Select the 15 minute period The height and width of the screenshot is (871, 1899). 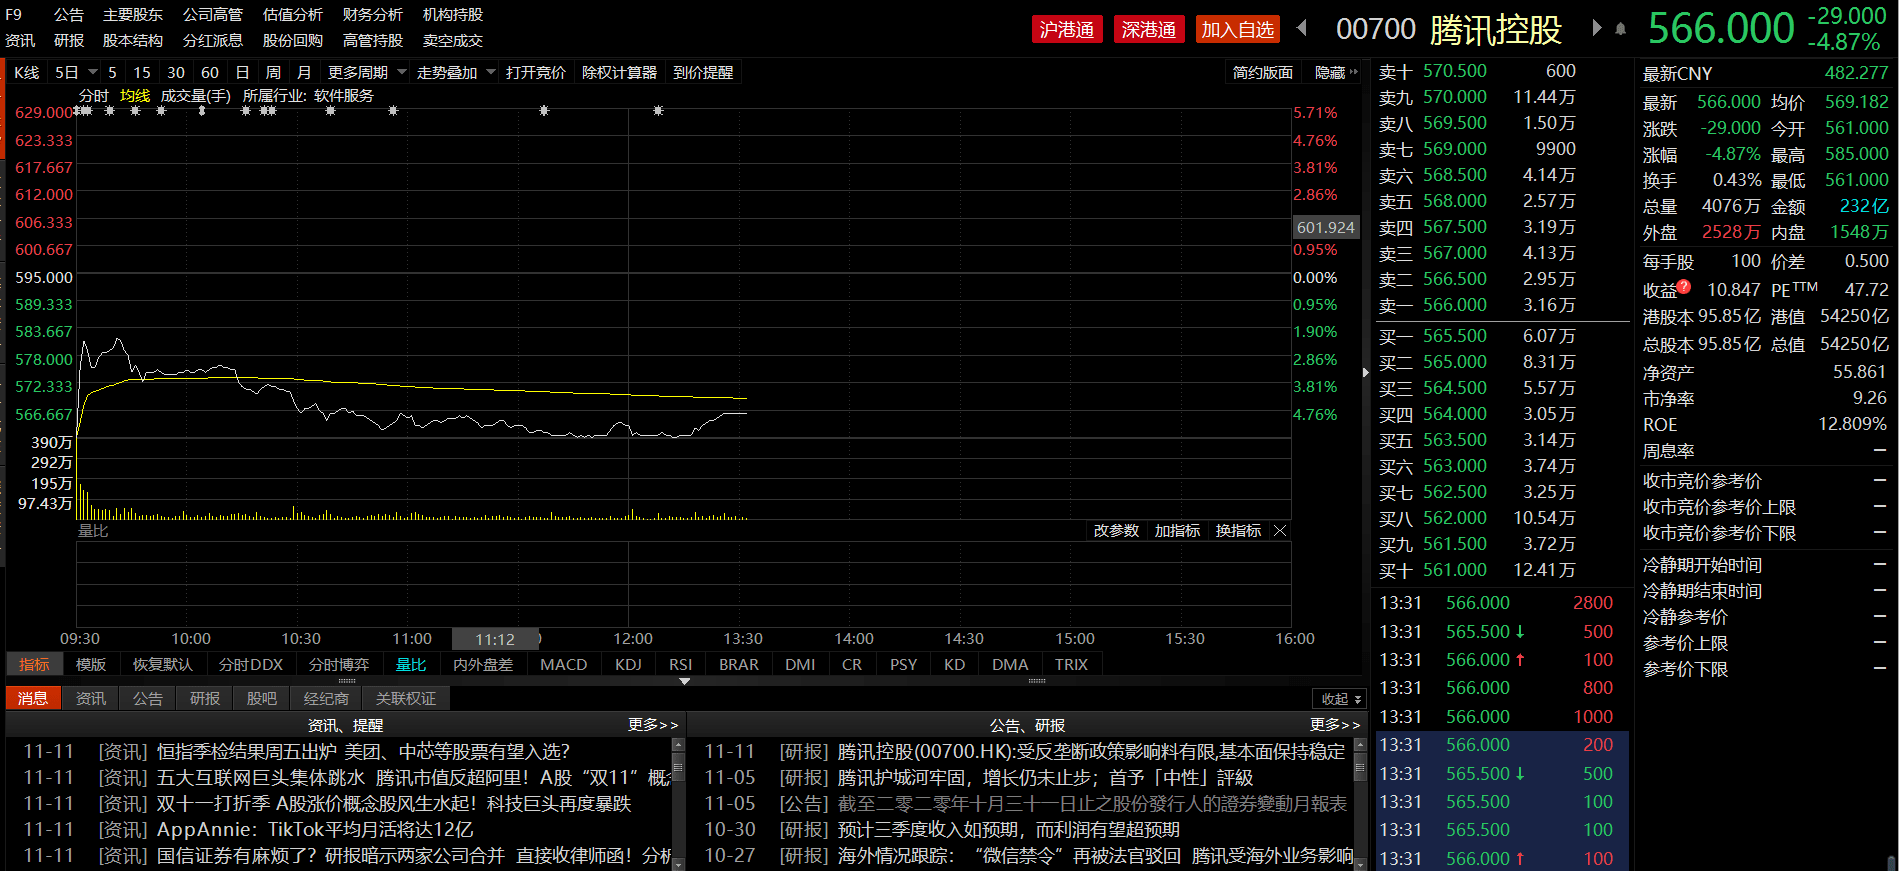point(142,72)
